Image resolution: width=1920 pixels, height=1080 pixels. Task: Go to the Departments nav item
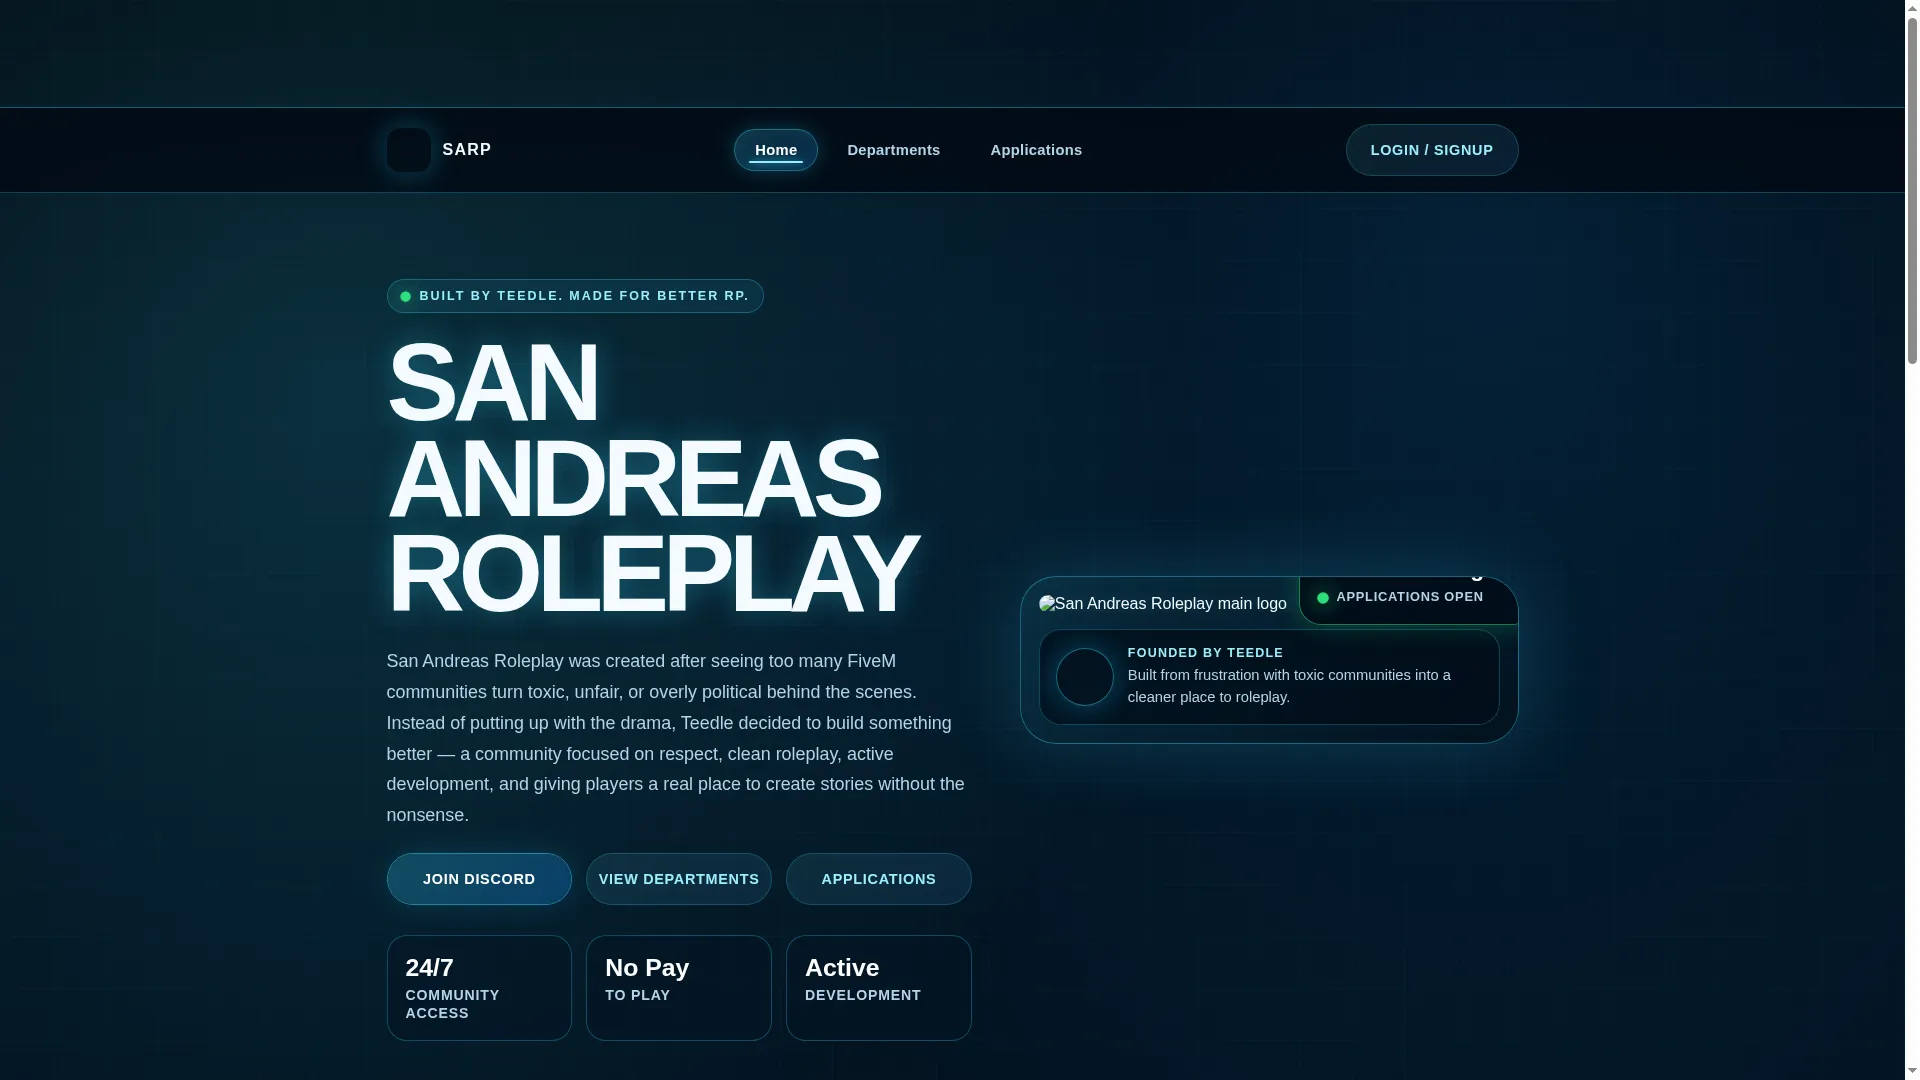click(893, 150)
